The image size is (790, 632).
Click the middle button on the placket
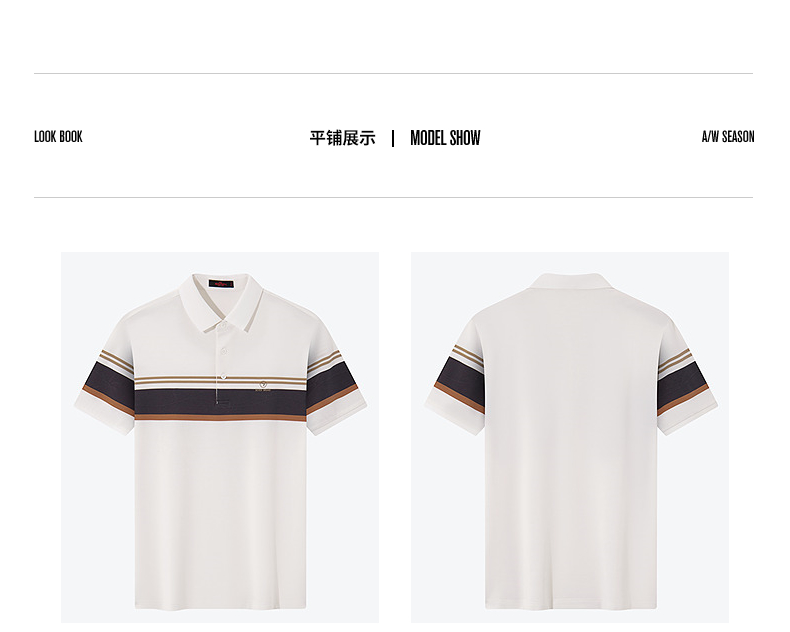click(x=224, y=351)
